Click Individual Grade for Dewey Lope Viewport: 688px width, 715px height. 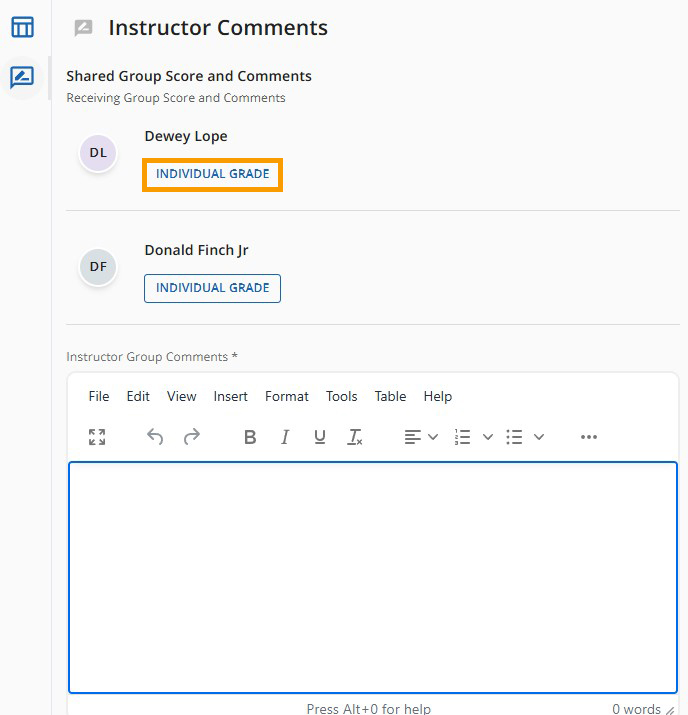point(212,174)
